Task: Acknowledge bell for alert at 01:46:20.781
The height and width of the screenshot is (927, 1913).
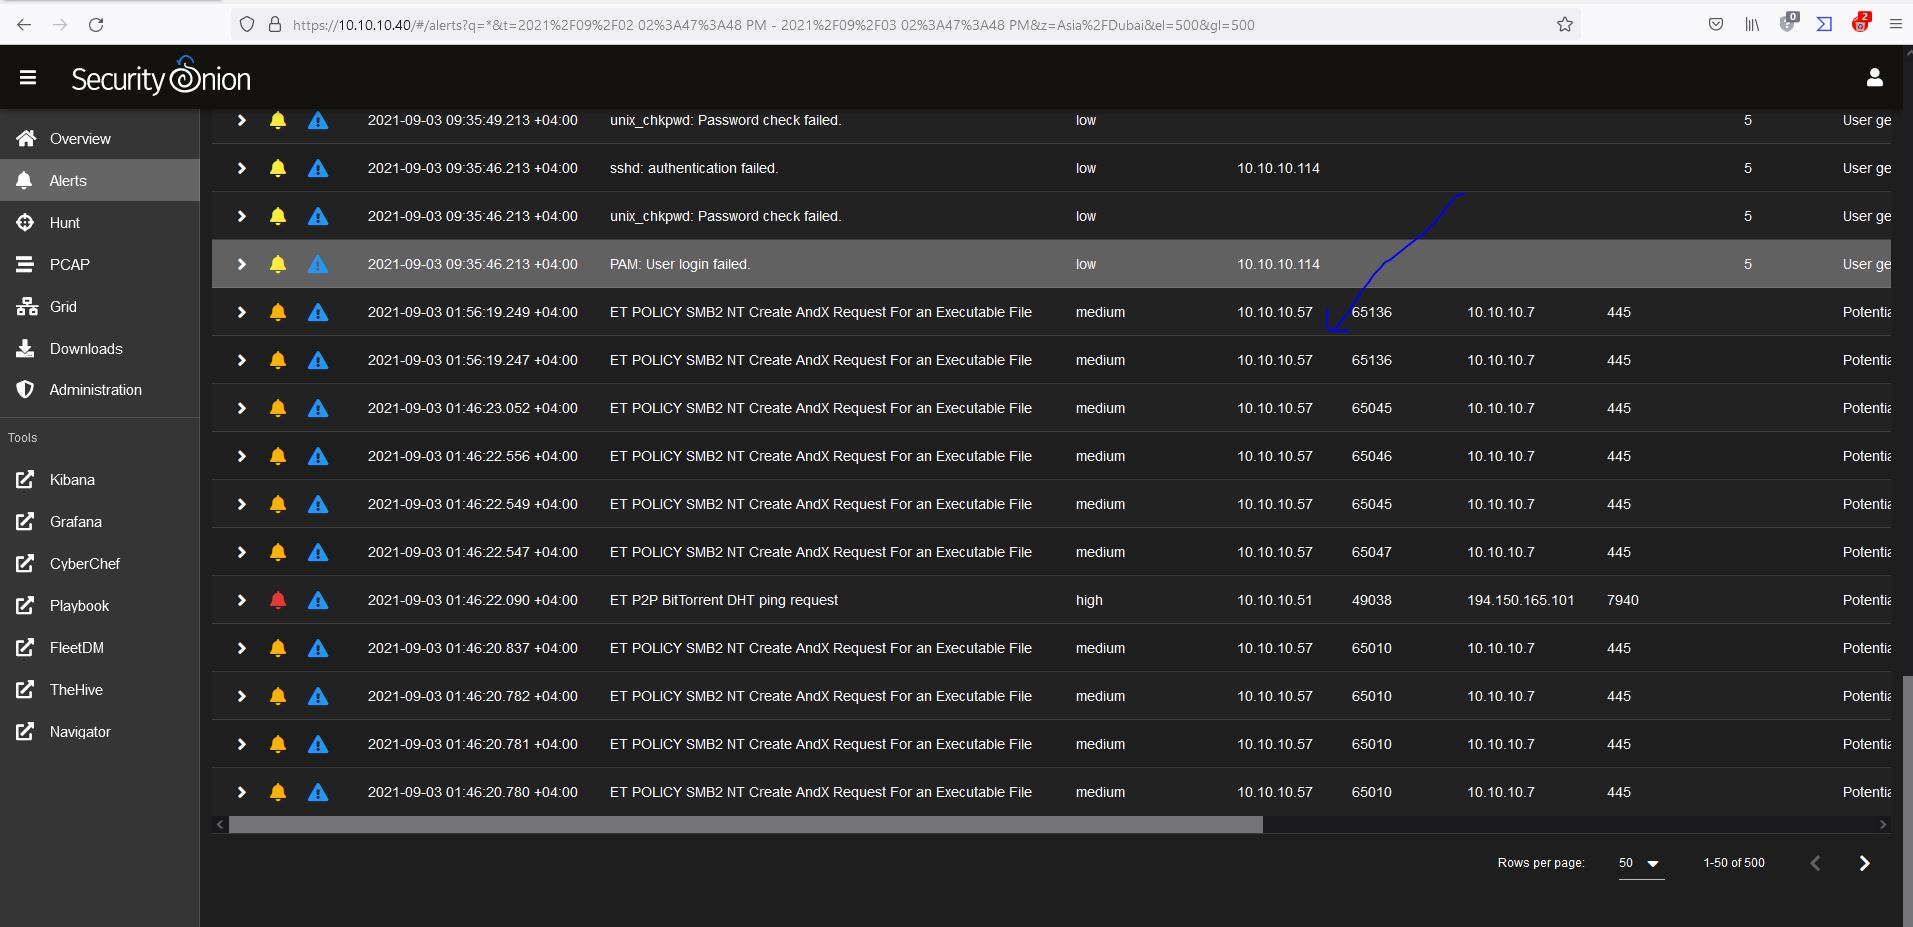Action: click(x=278, y=744)
